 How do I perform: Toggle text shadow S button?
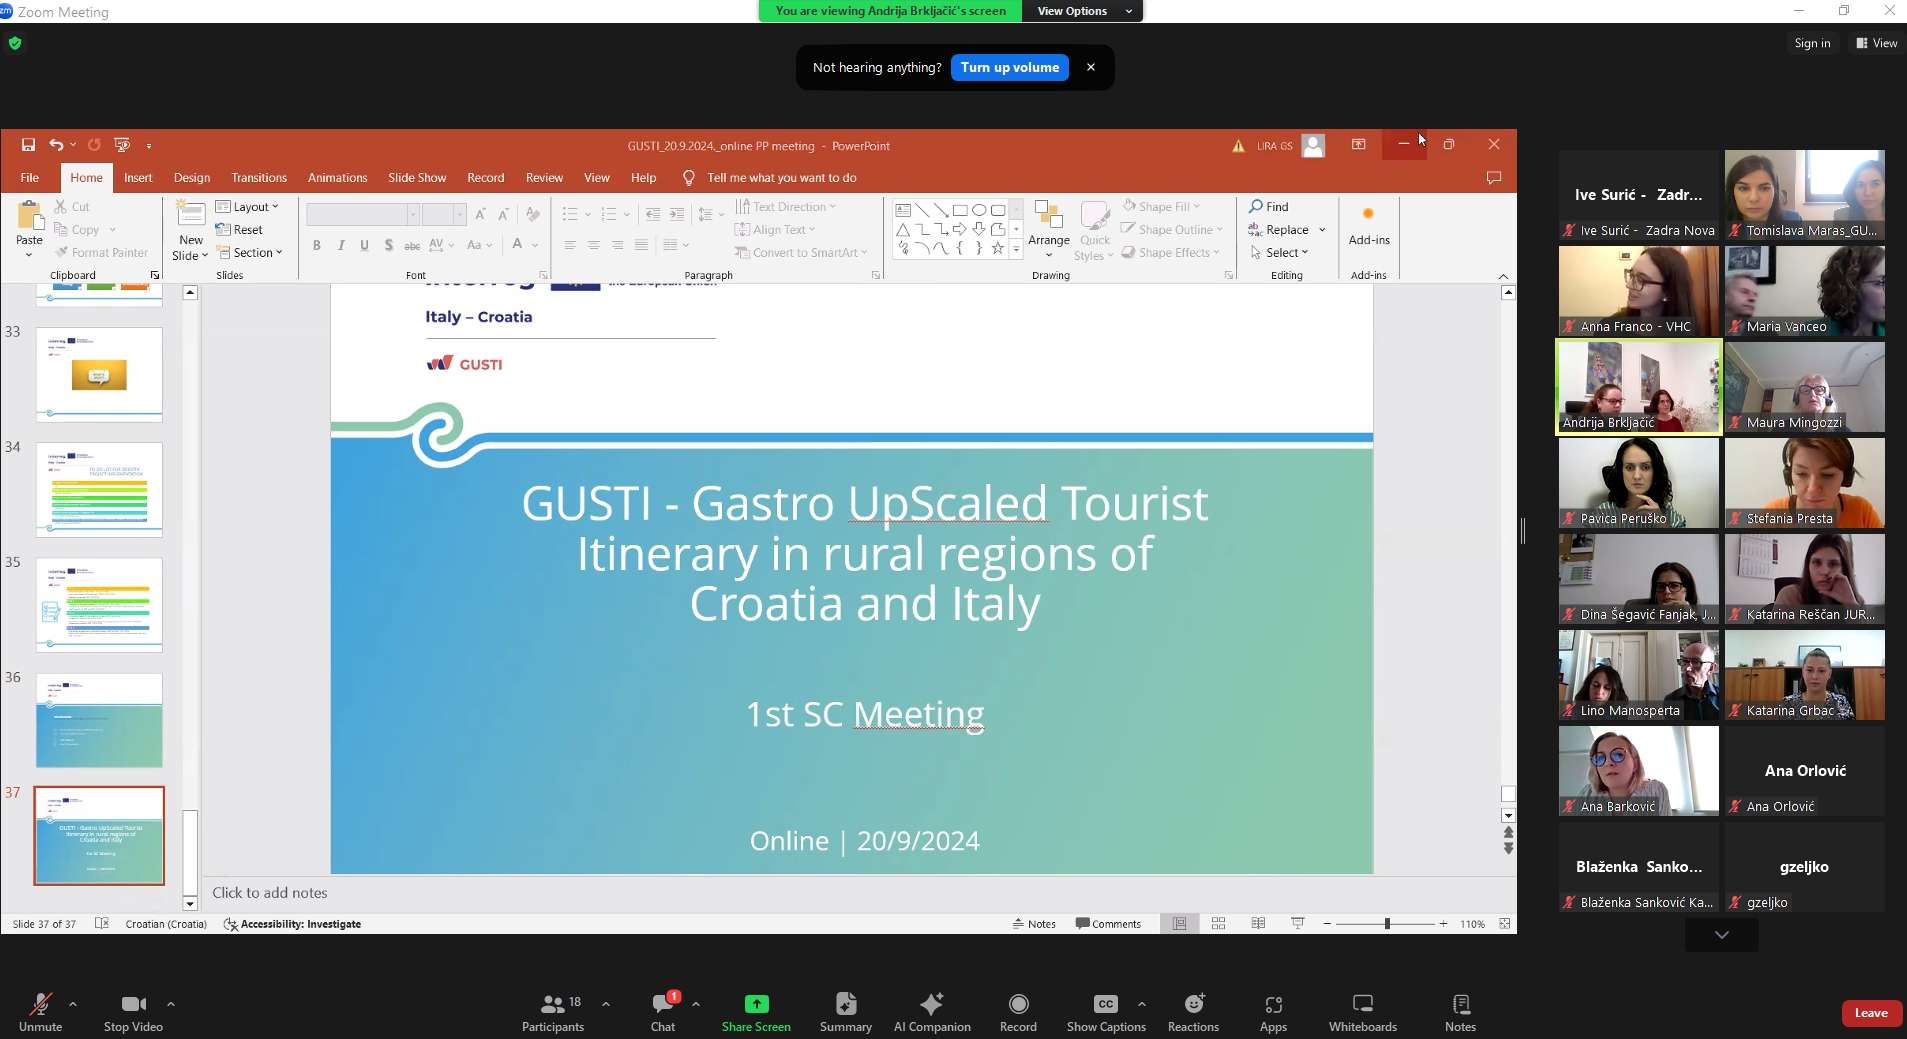pyautogui.click(x=389, y=245)
